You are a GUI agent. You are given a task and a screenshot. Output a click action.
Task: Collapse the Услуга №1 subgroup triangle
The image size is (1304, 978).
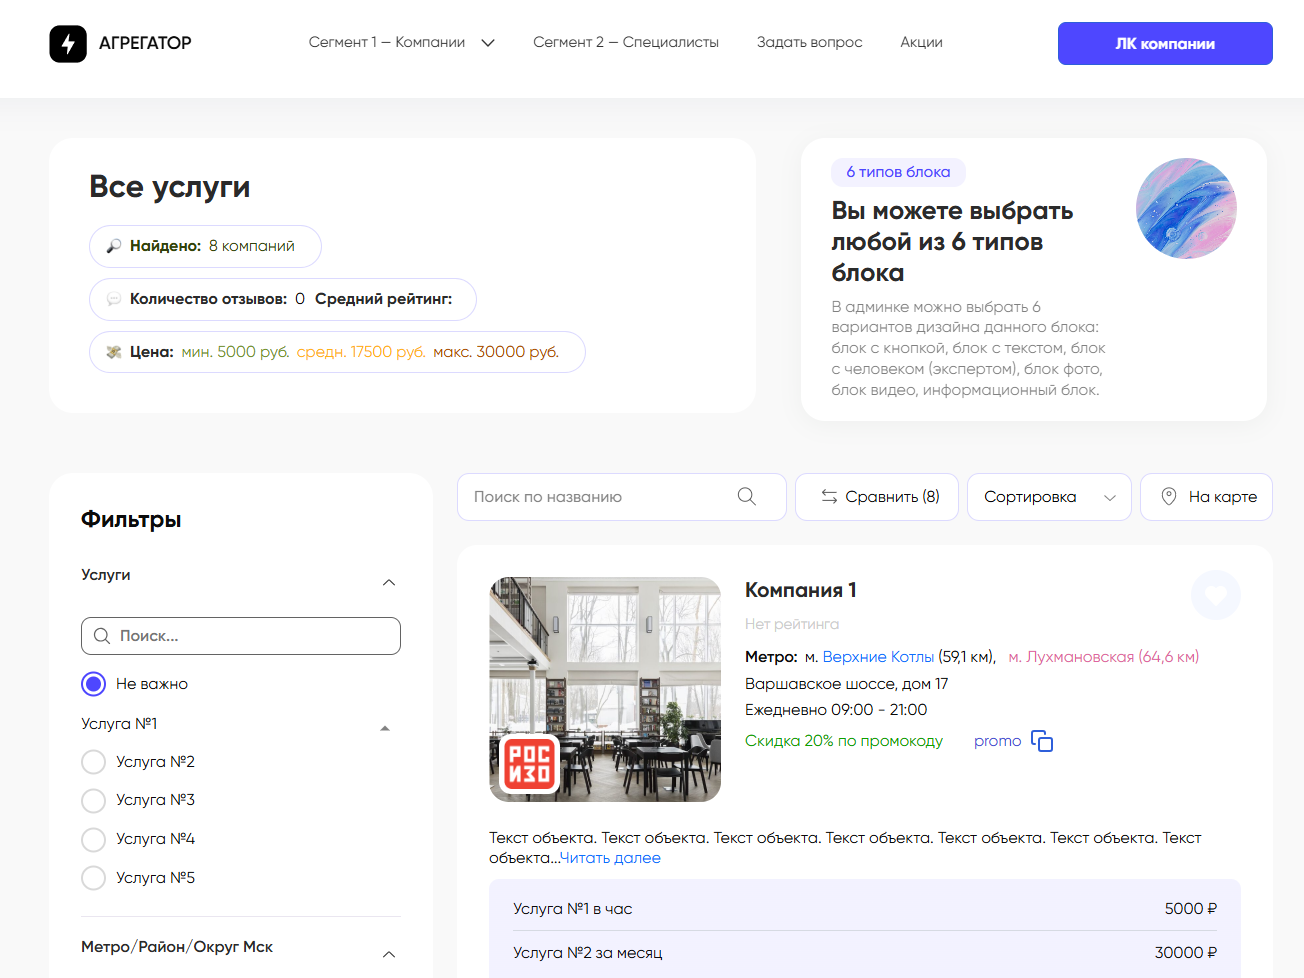[x=385, y=728]
